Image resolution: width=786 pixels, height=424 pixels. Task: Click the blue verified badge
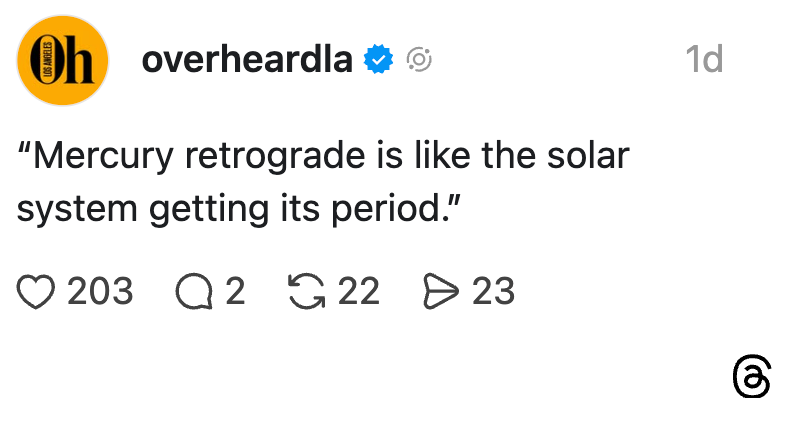(378, 60)
